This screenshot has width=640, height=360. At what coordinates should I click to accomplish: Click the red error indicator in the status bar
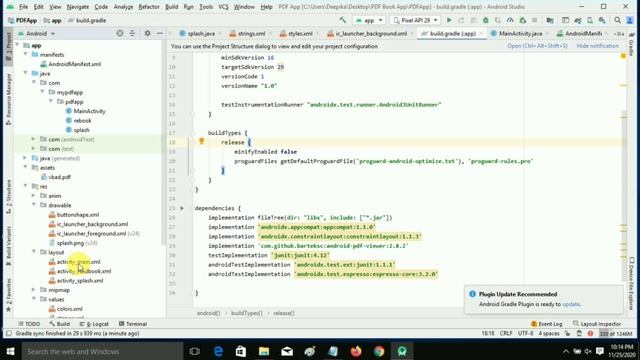tap(590, 333)
